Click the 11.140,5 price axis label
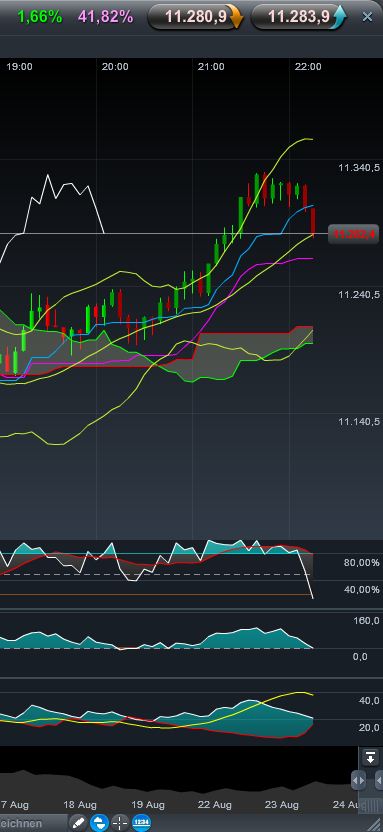Image resolution: width=383 pixels, height=832 pixels. tap(359, 421)
